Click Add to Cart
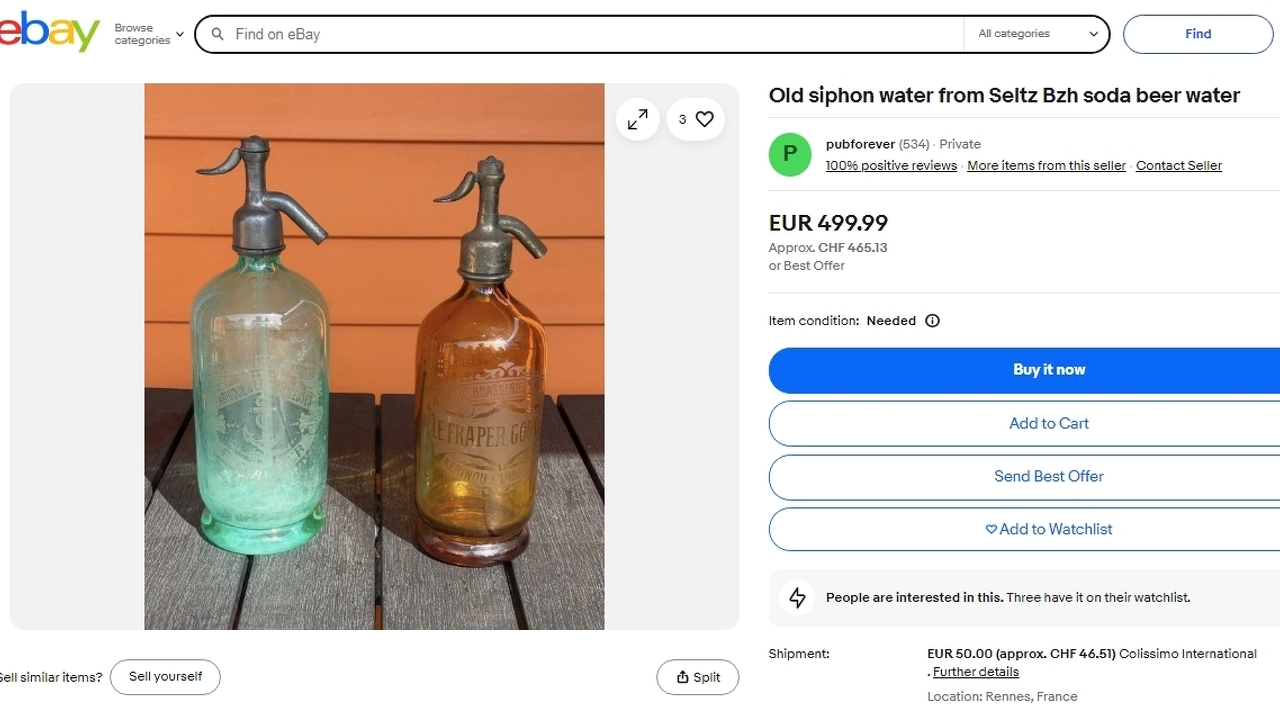The width and height of the screenshot is (1280, 720). [x=1048, y=423]
